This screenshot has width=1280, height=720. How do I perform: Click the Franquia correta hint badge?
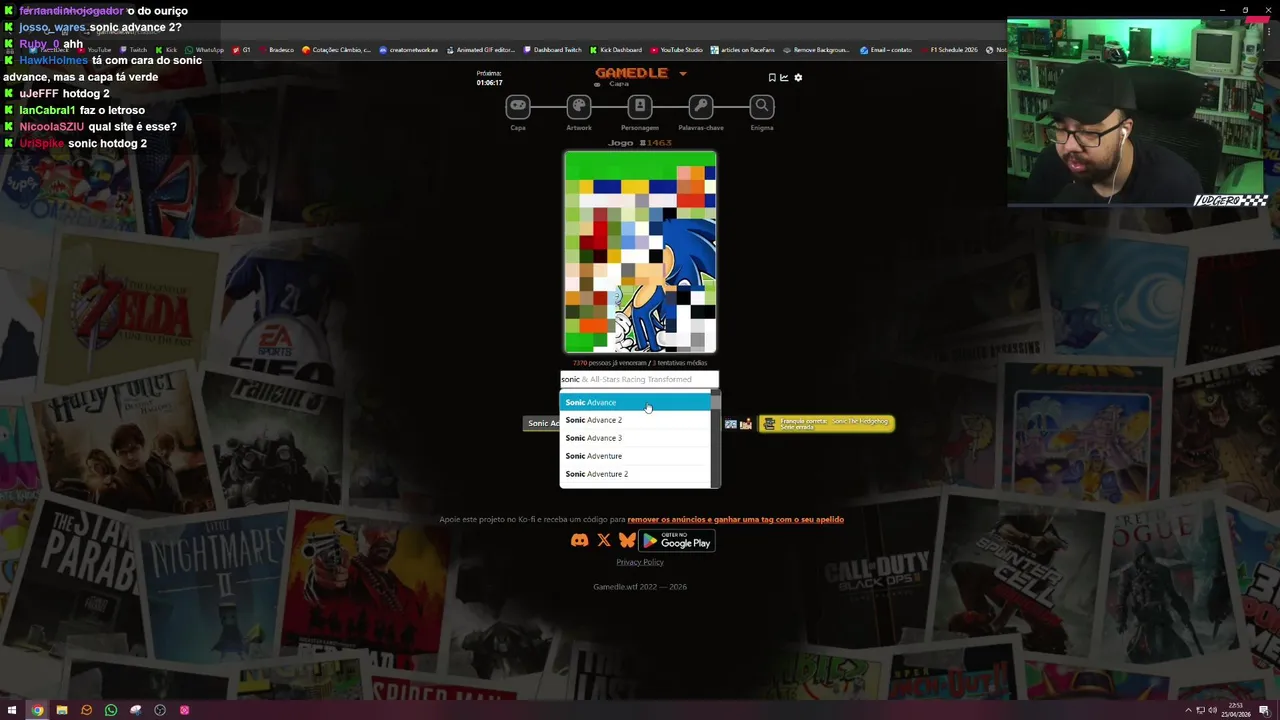click(826, 423)
